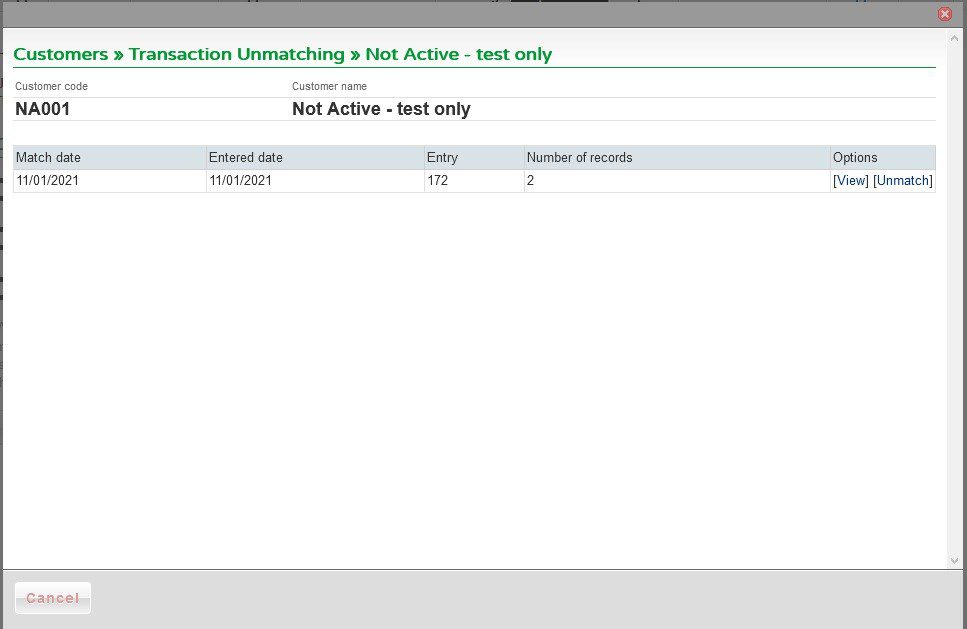Click the scrollbar down arrow
The width and height of the screenshot is (967, 629).
(954, 561)
